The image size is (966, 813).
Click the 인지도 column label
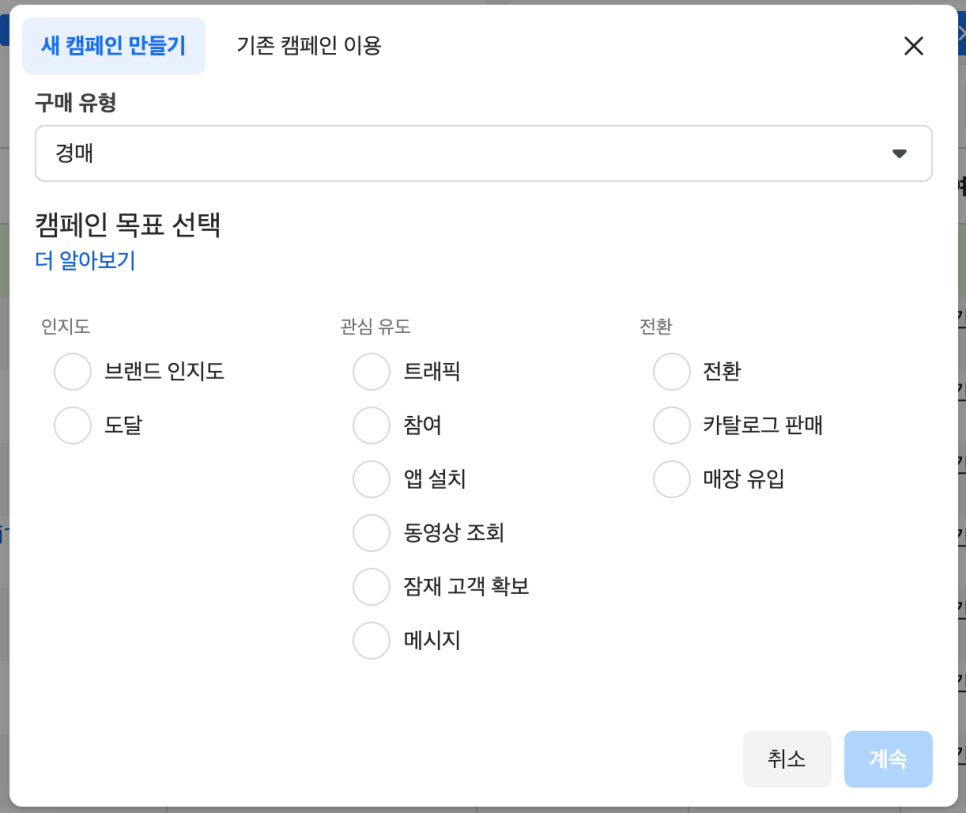click(x=65, y=326)
